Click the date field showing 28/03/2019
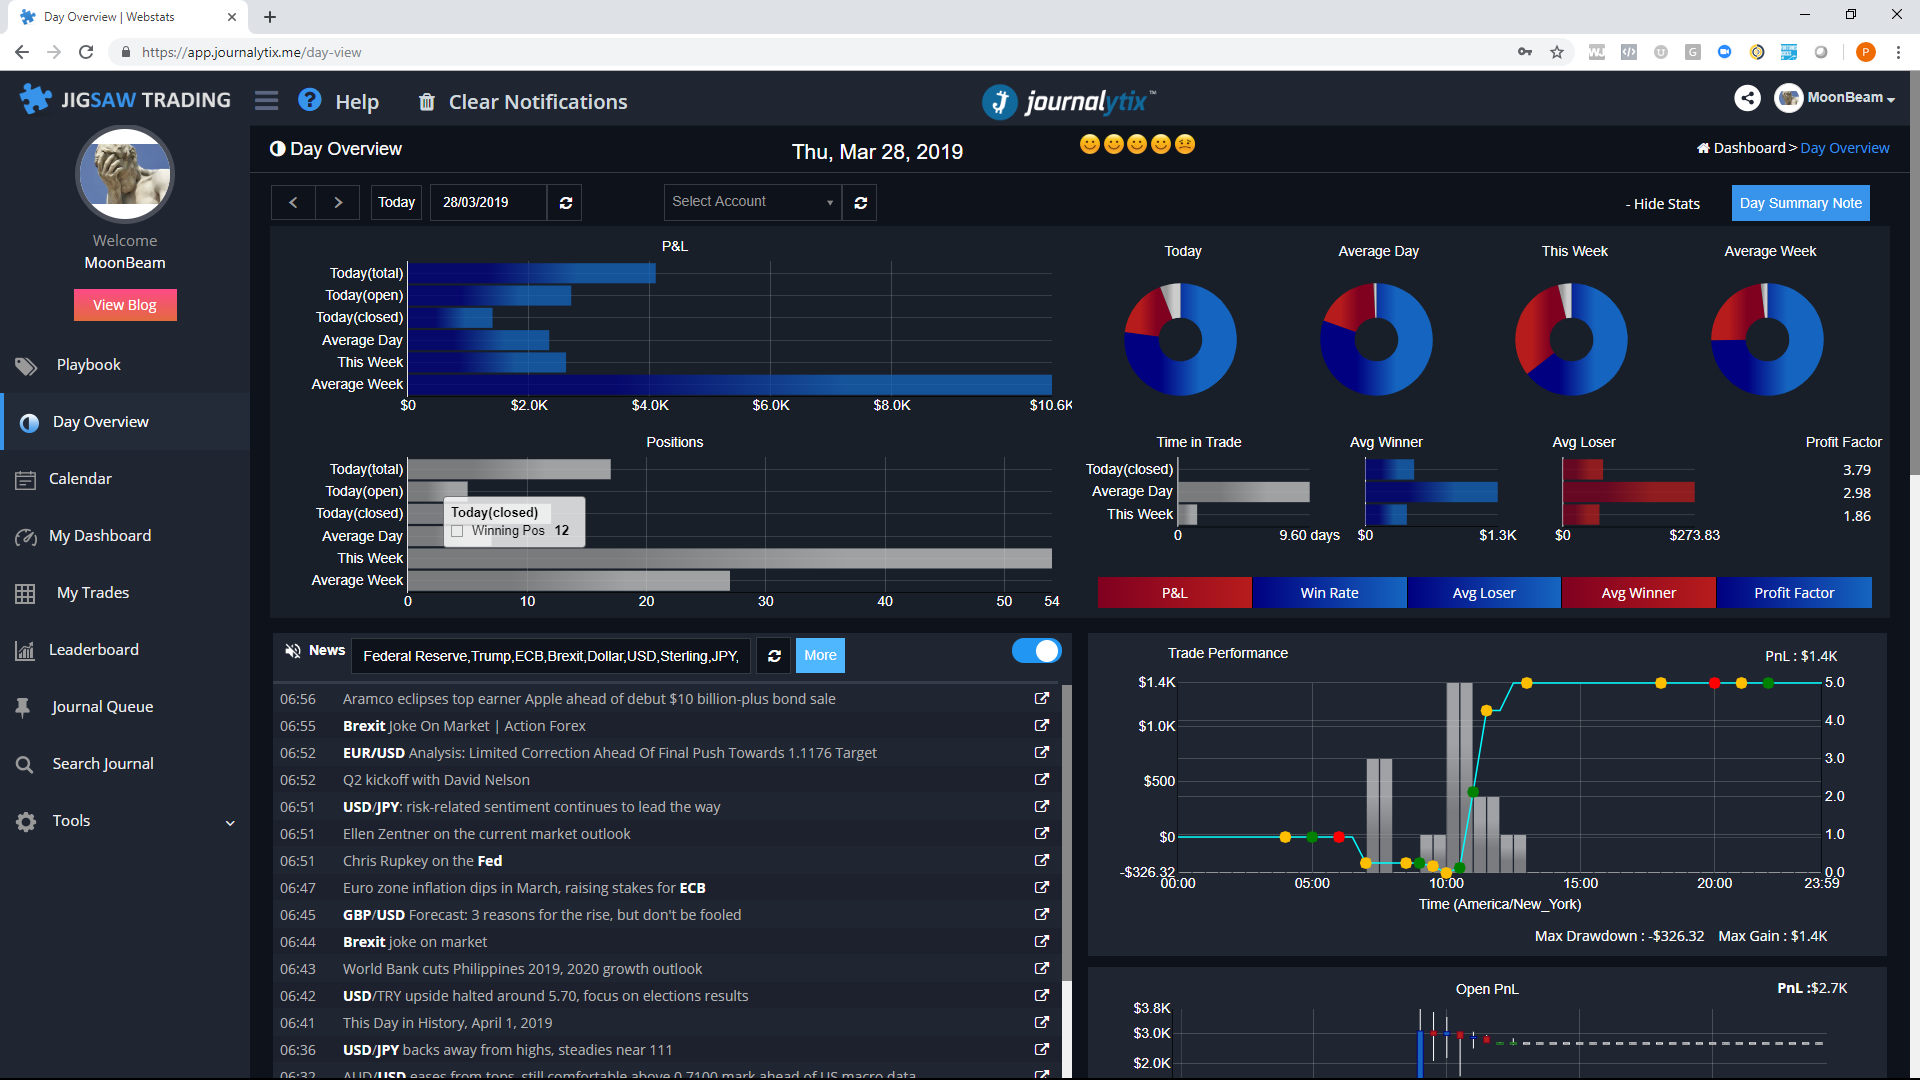Image resolution: width=1920 pixels, height=1080 pixels. 488,202
